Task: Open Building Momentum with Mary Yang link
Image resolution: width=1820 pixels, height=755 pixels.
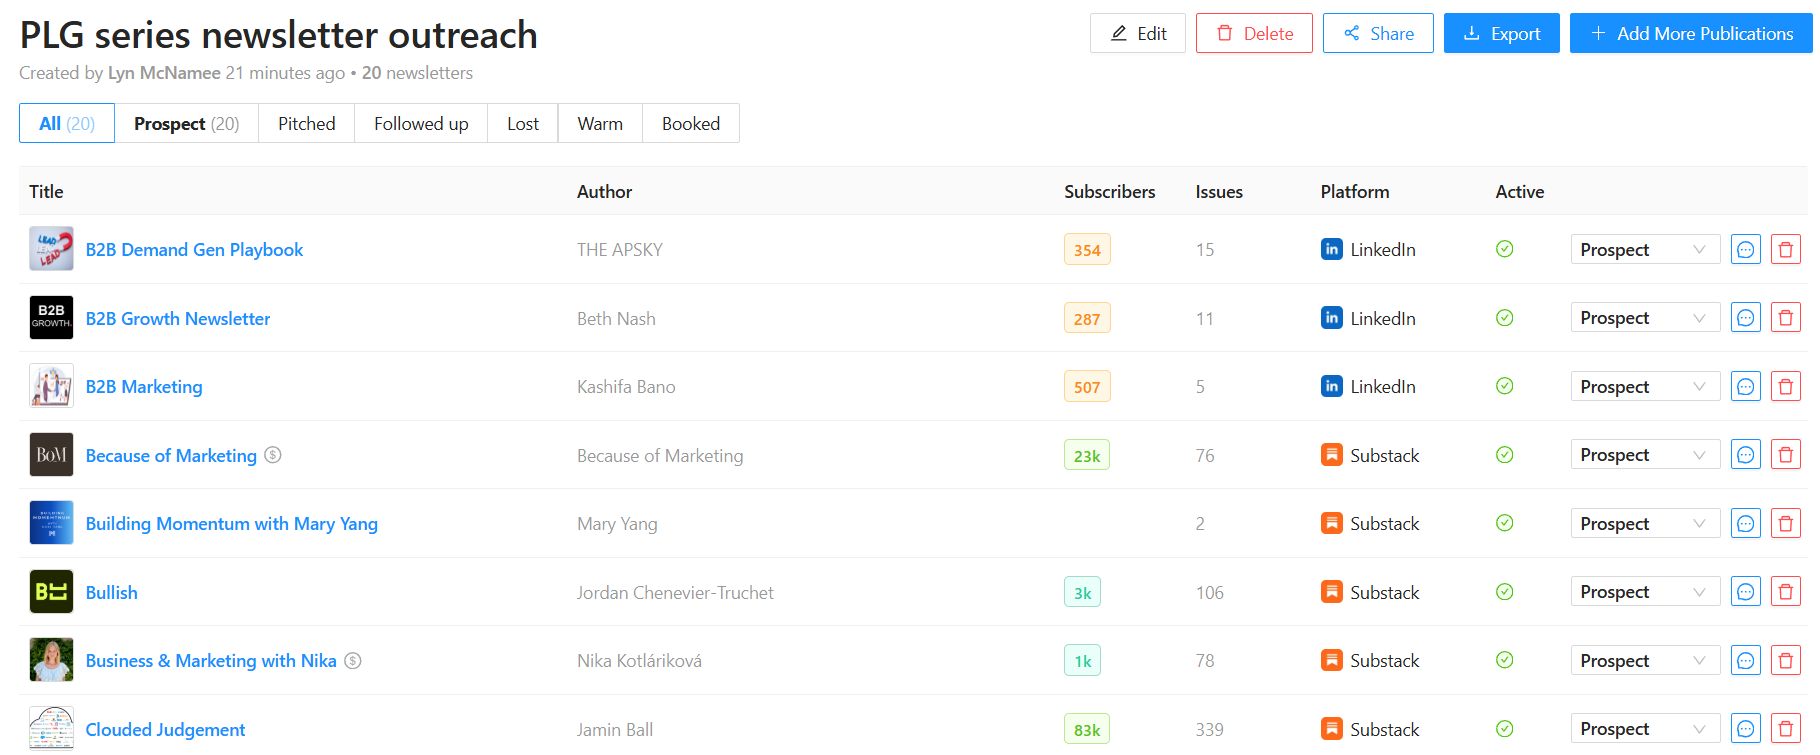Action: point(232,523)
